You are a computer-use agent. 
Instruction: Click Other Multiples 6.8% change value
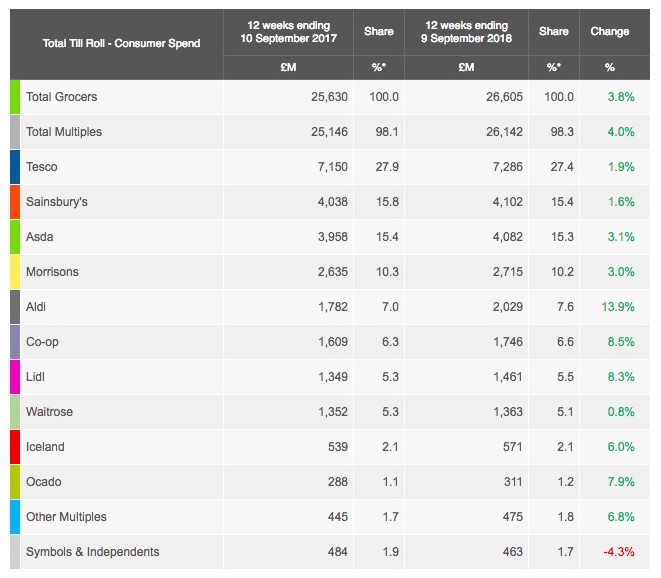[x=621, y=517]
